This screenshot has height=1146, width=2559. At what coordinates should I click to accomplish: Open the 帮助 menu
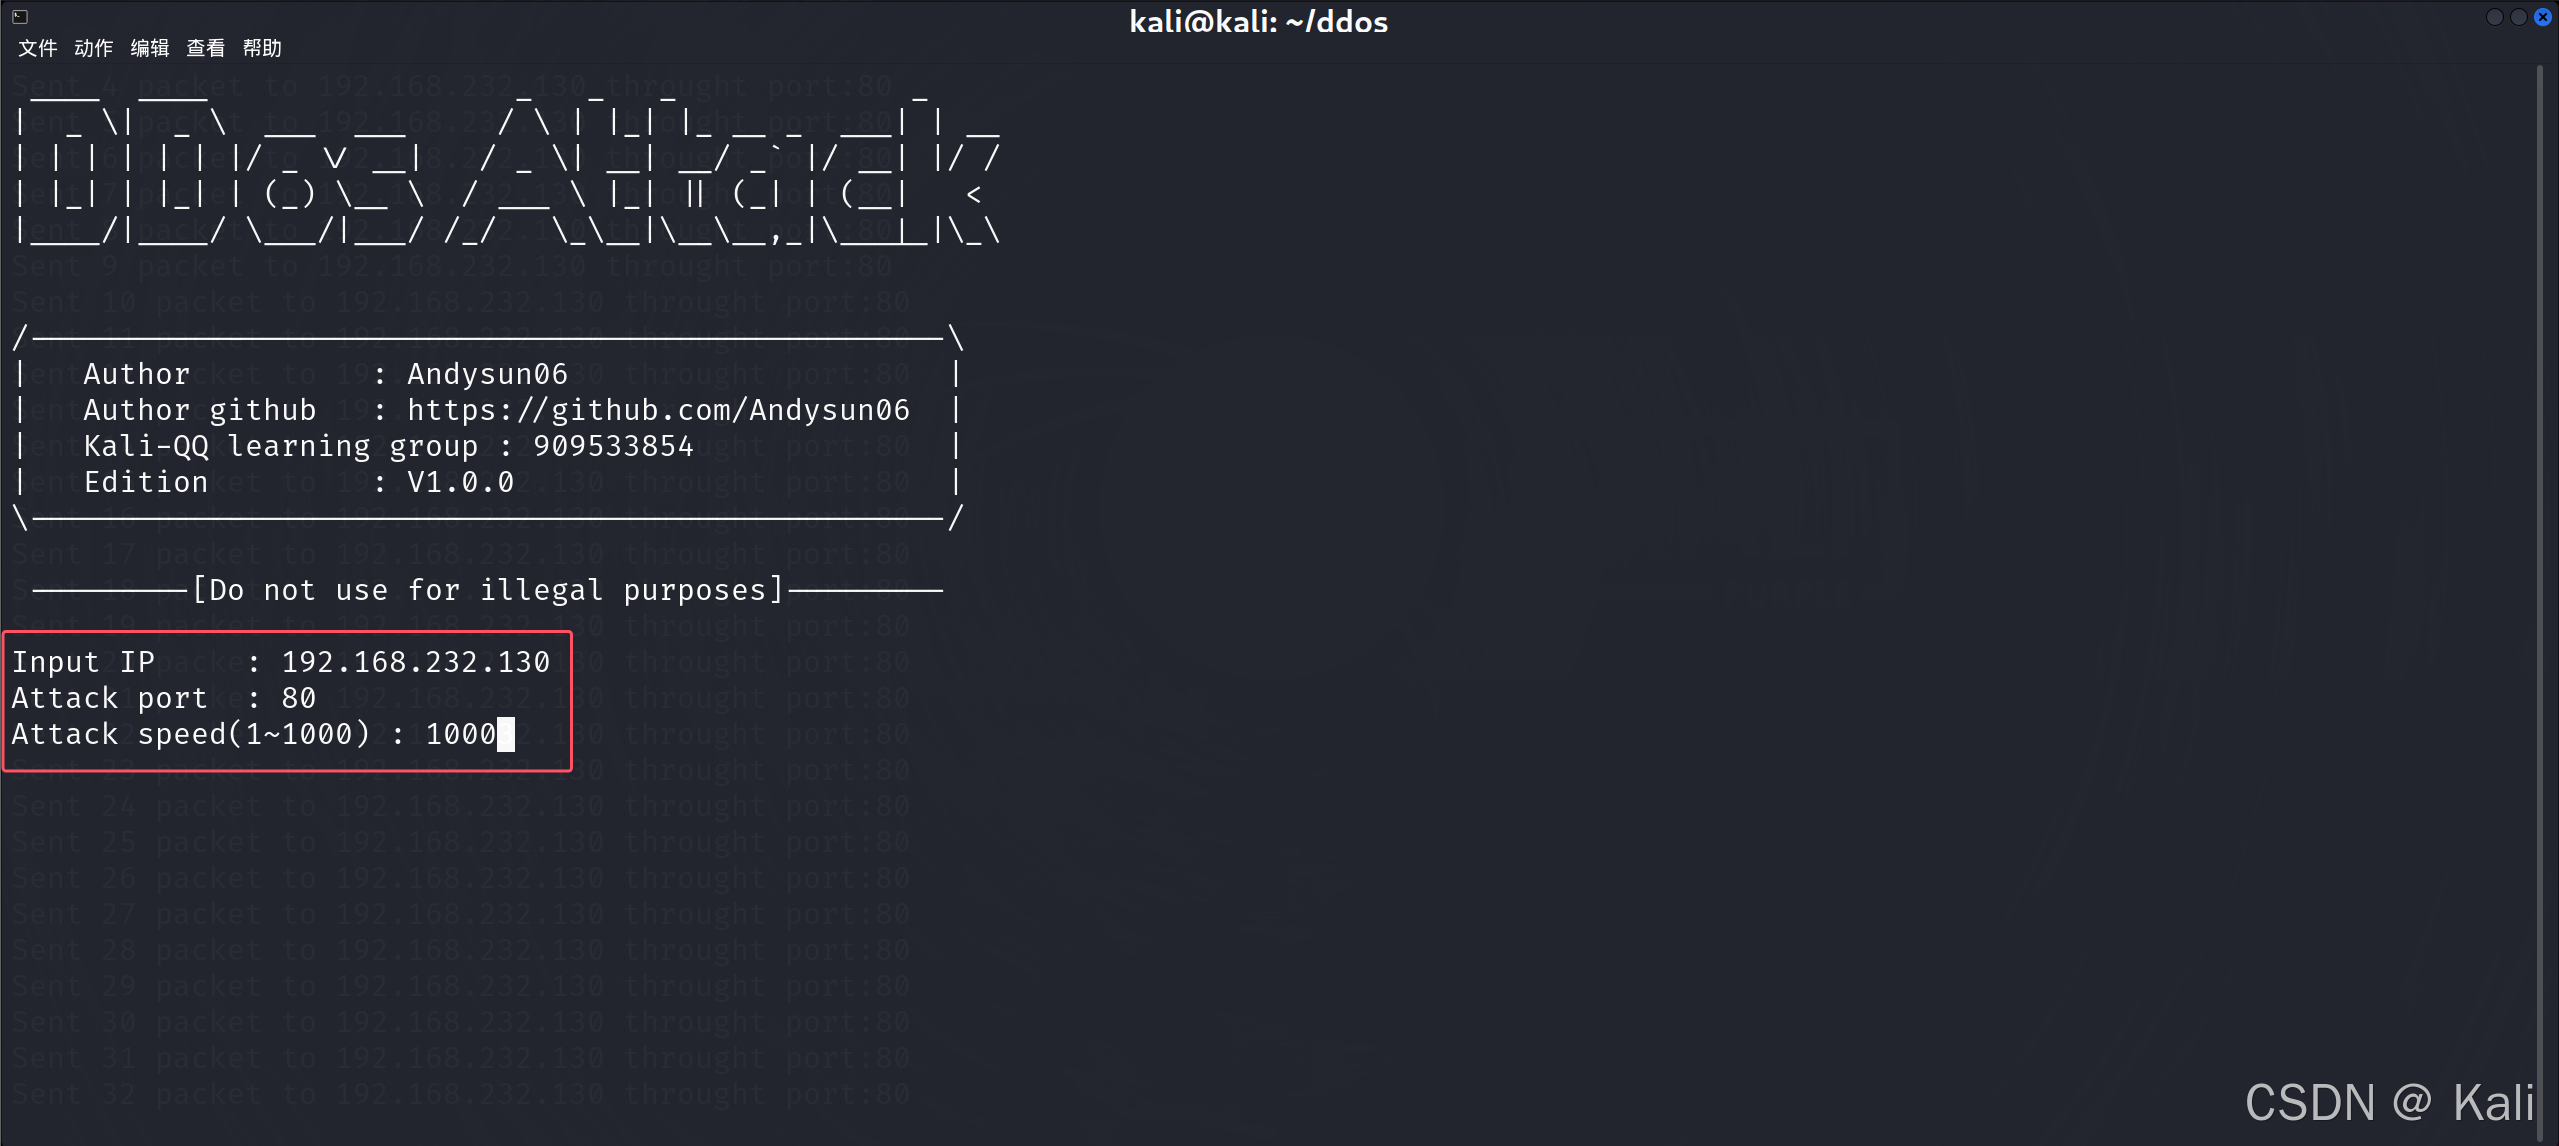click(x=262, y=48)
